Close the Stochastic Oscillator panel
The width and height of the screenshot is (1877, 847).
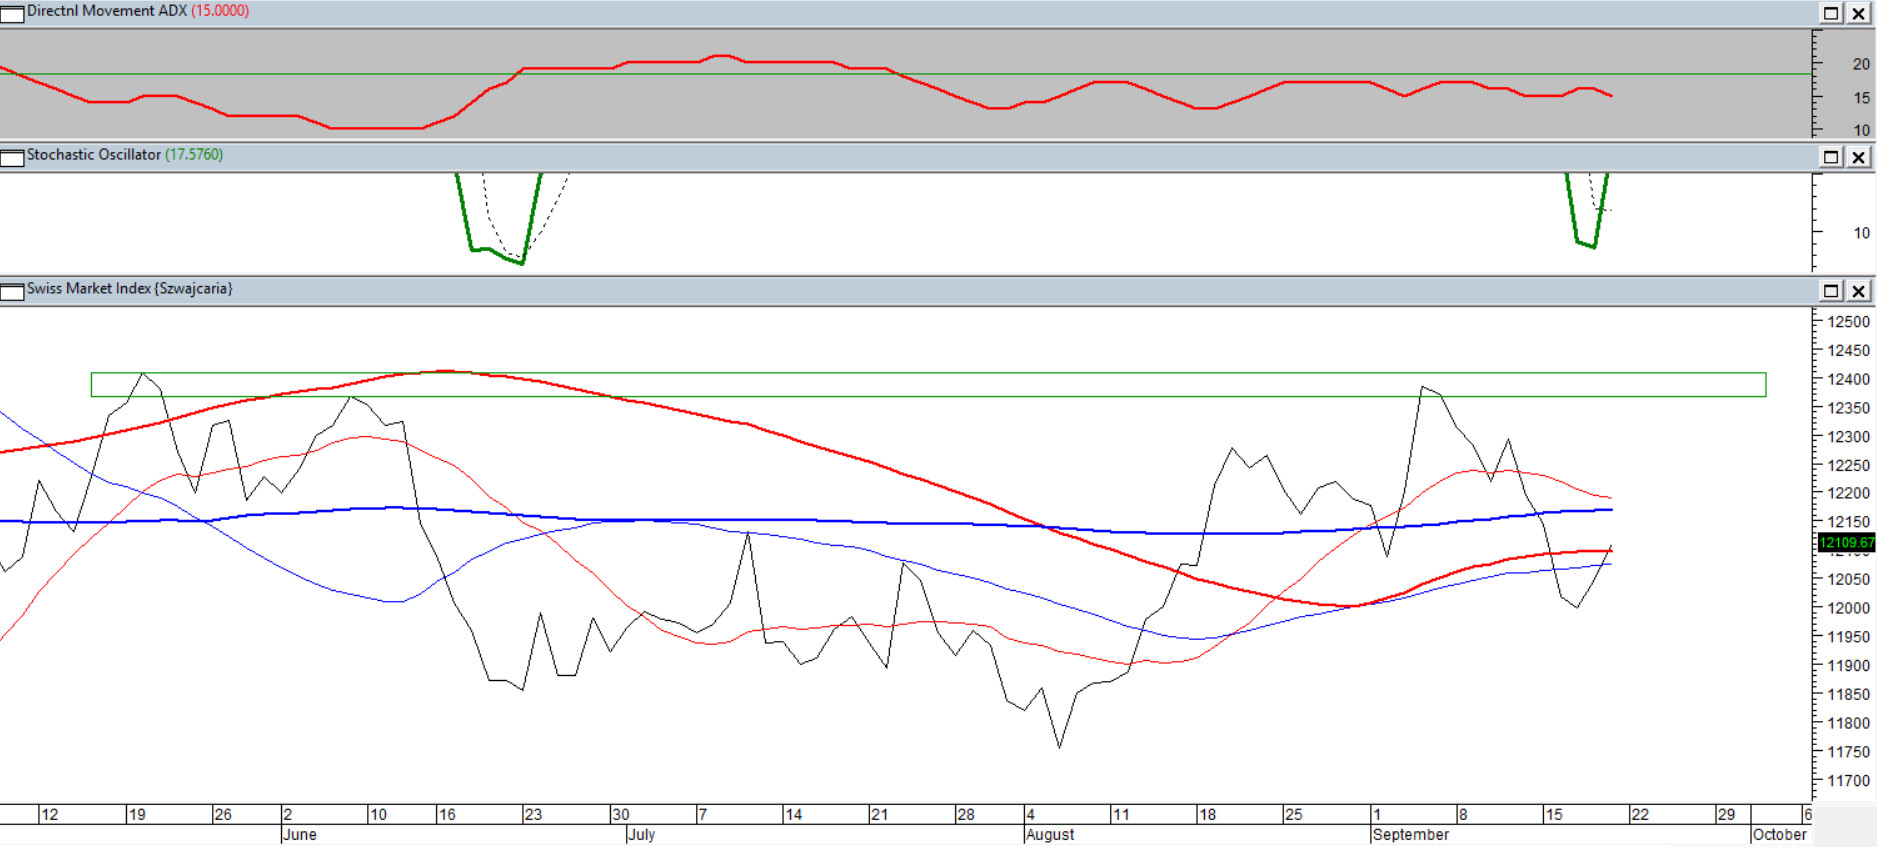click(1859, 157)
